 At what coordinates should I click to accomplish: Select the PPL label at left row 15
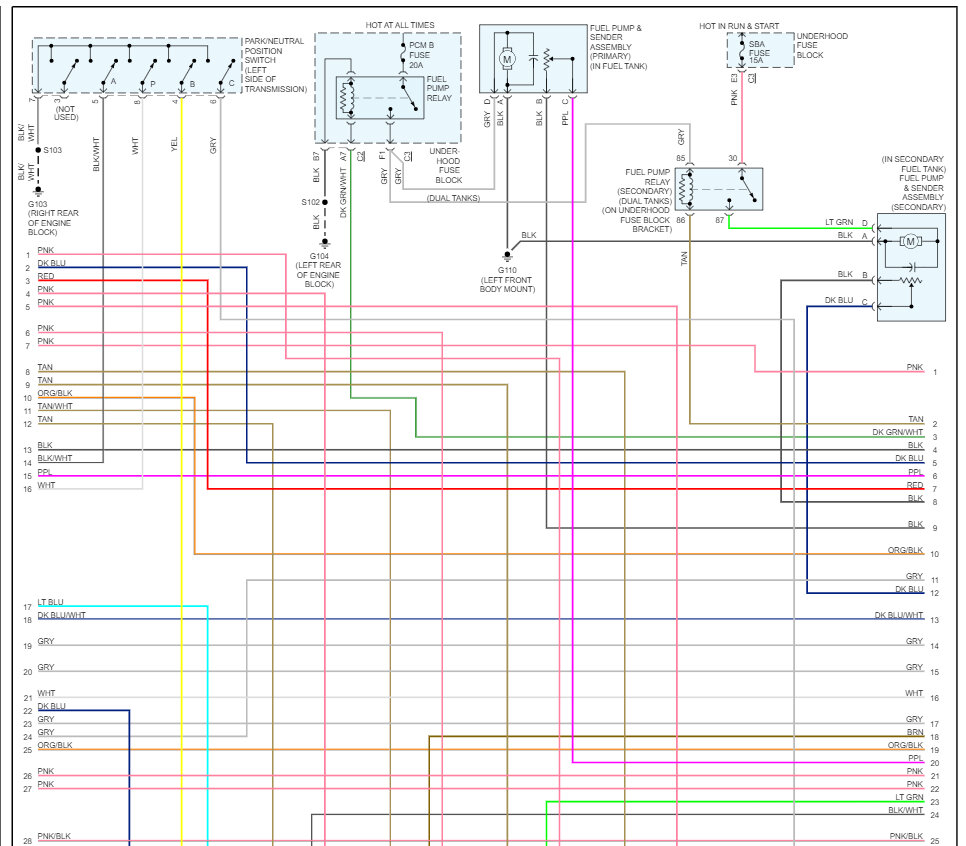(44, 472)
